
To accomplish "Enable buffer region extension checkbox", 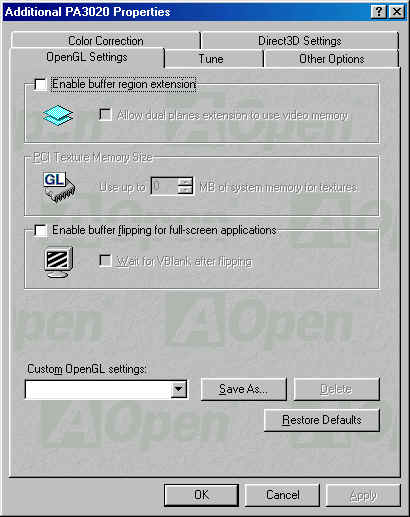I will 41,84.
